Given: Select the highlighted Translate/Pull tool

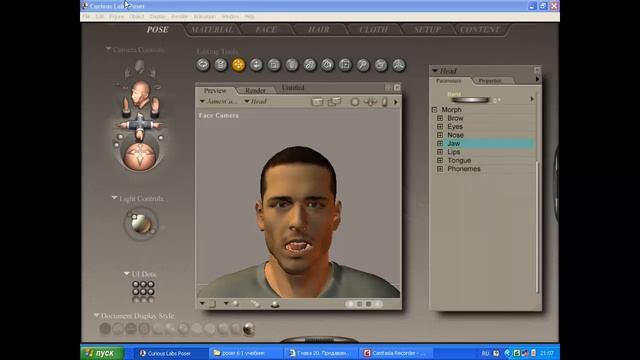Looking at the screenshot, I should pyautogui.click(x=238, y=65).
